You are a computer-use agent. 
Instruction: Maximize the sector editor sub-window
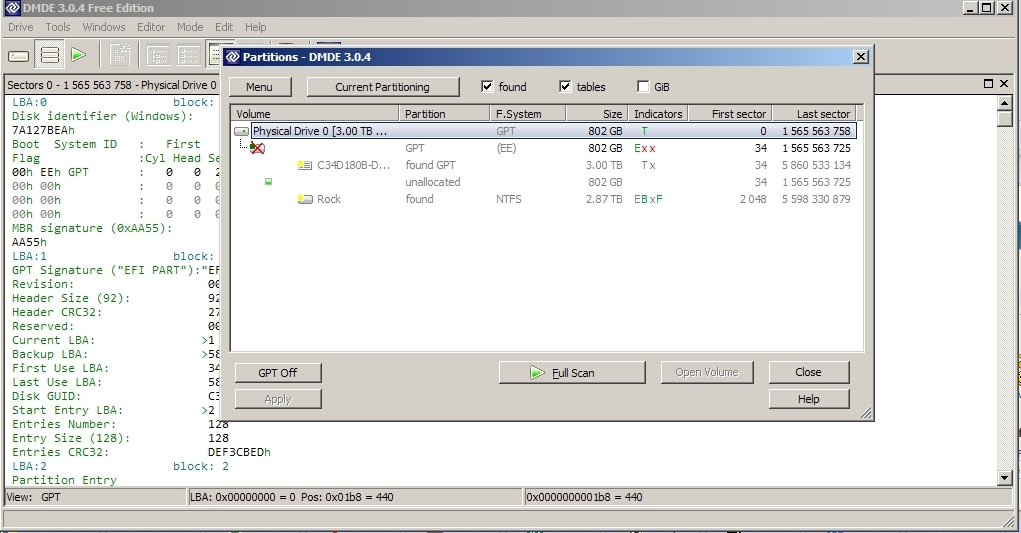pos(988,84)
